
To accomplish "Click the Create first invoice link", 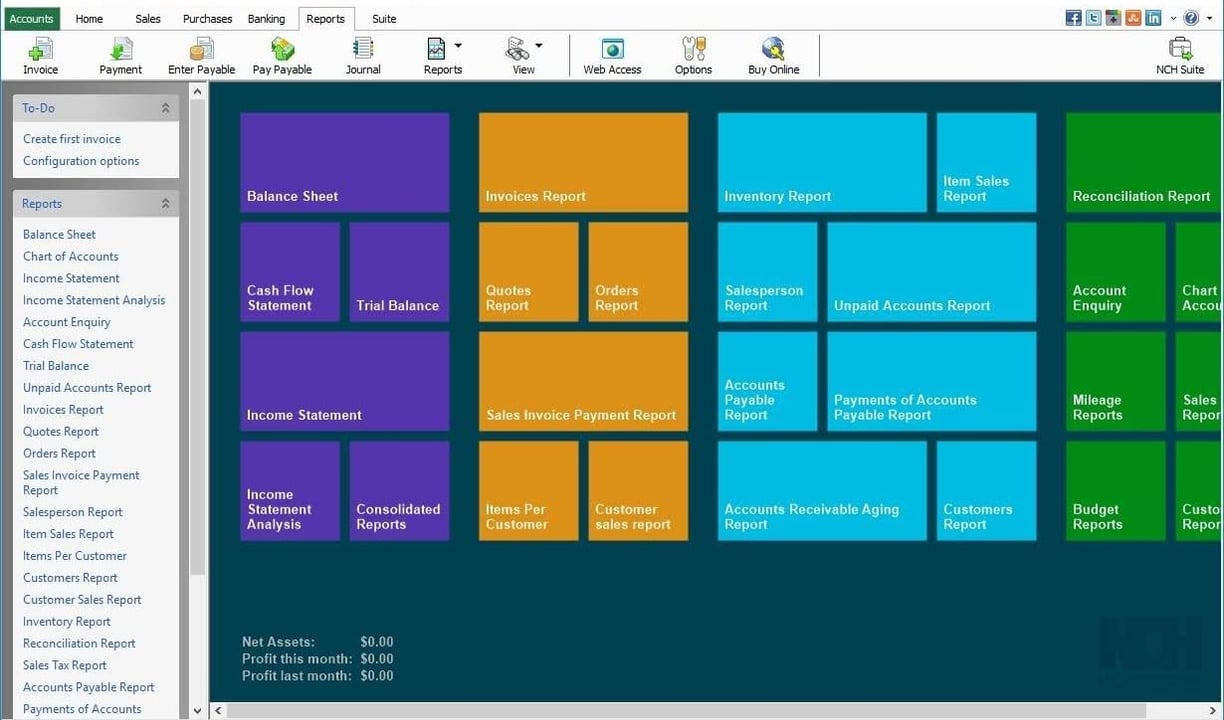I will (72, 139).
